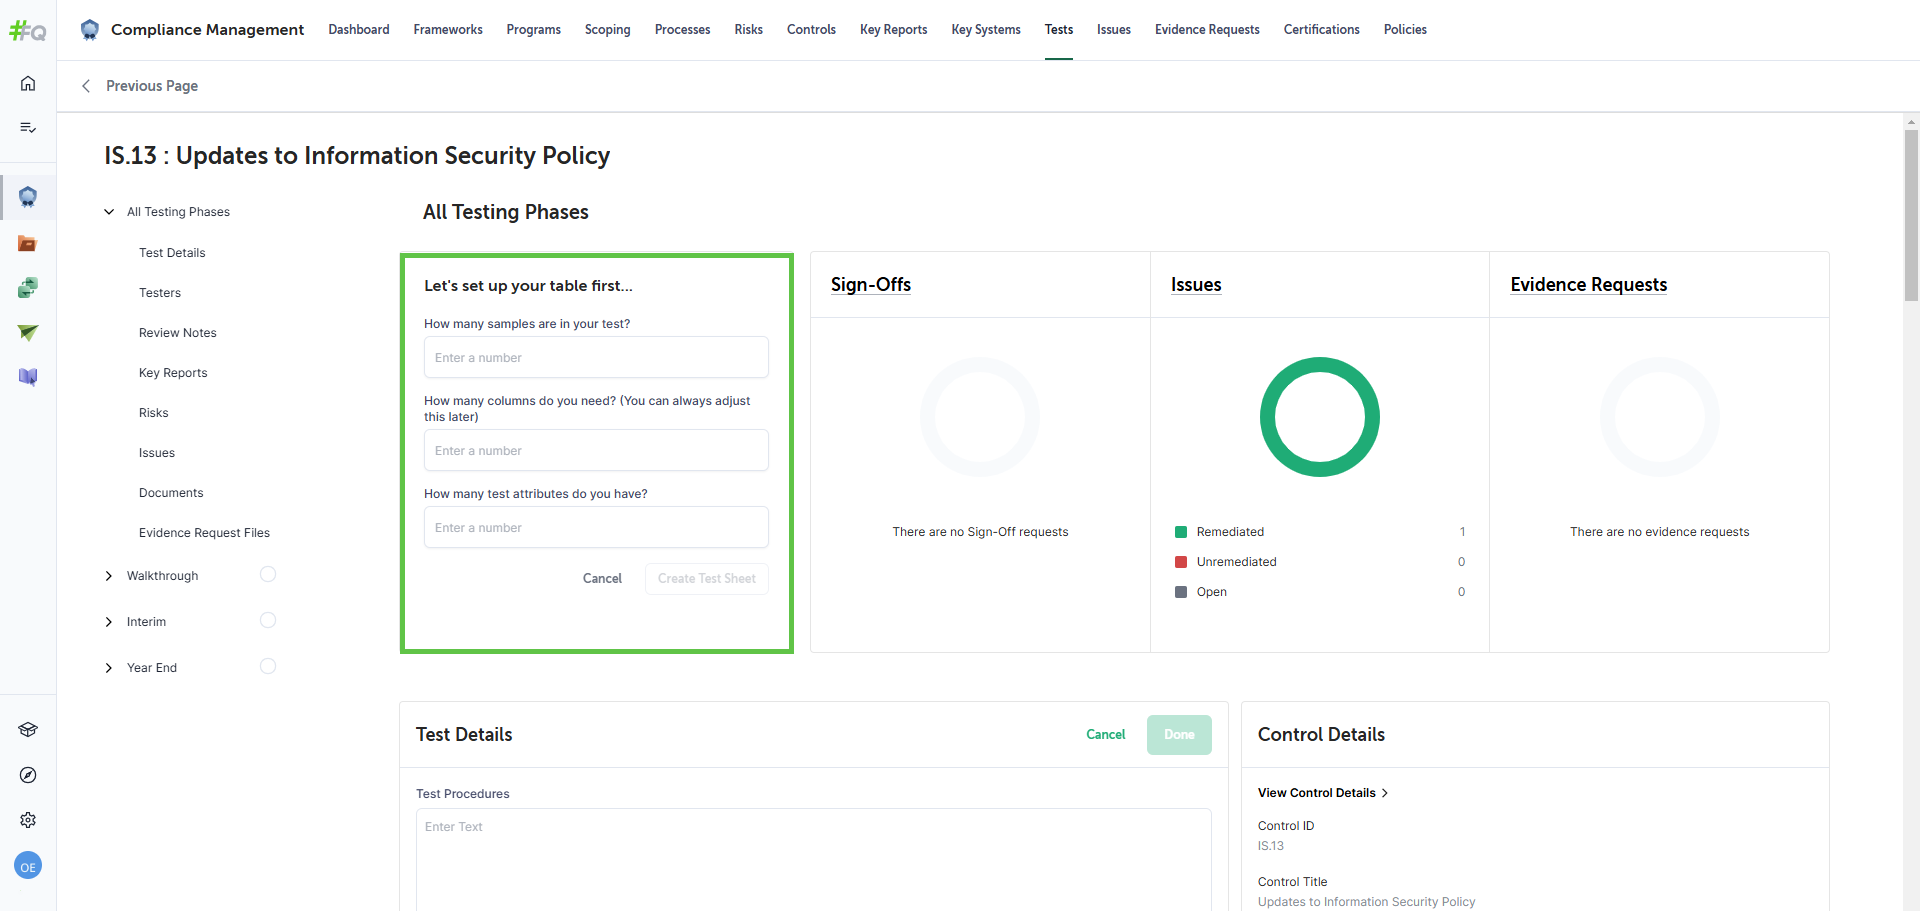Click the #Q logo icon

pyautogui.click(x=28, y=31)
